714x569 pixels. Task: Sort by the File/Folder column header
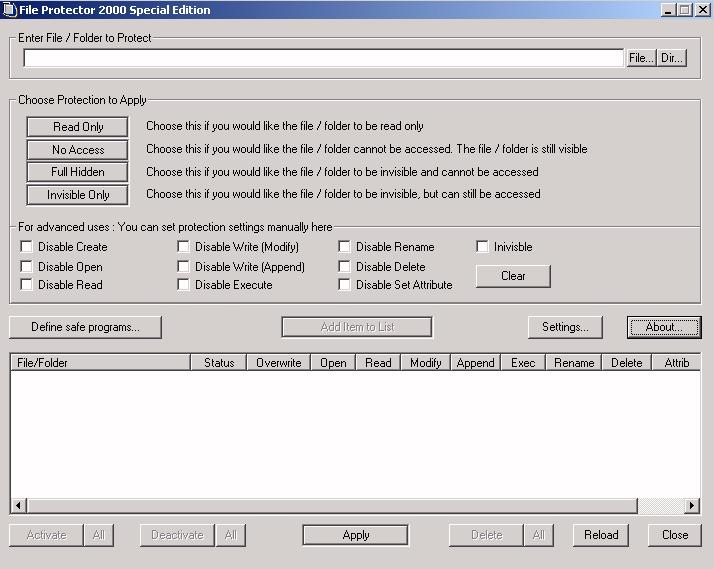pyautogui.click(x=100, y=363)
